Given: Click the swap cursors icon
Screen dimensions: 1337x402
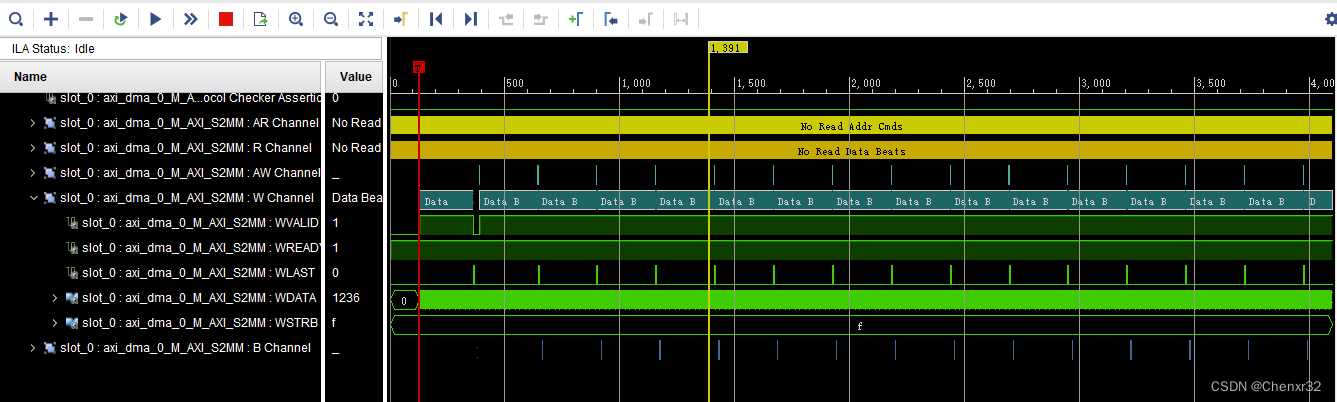Looking at the screenshot, I should pyautogui.click(x=680, y=18).
